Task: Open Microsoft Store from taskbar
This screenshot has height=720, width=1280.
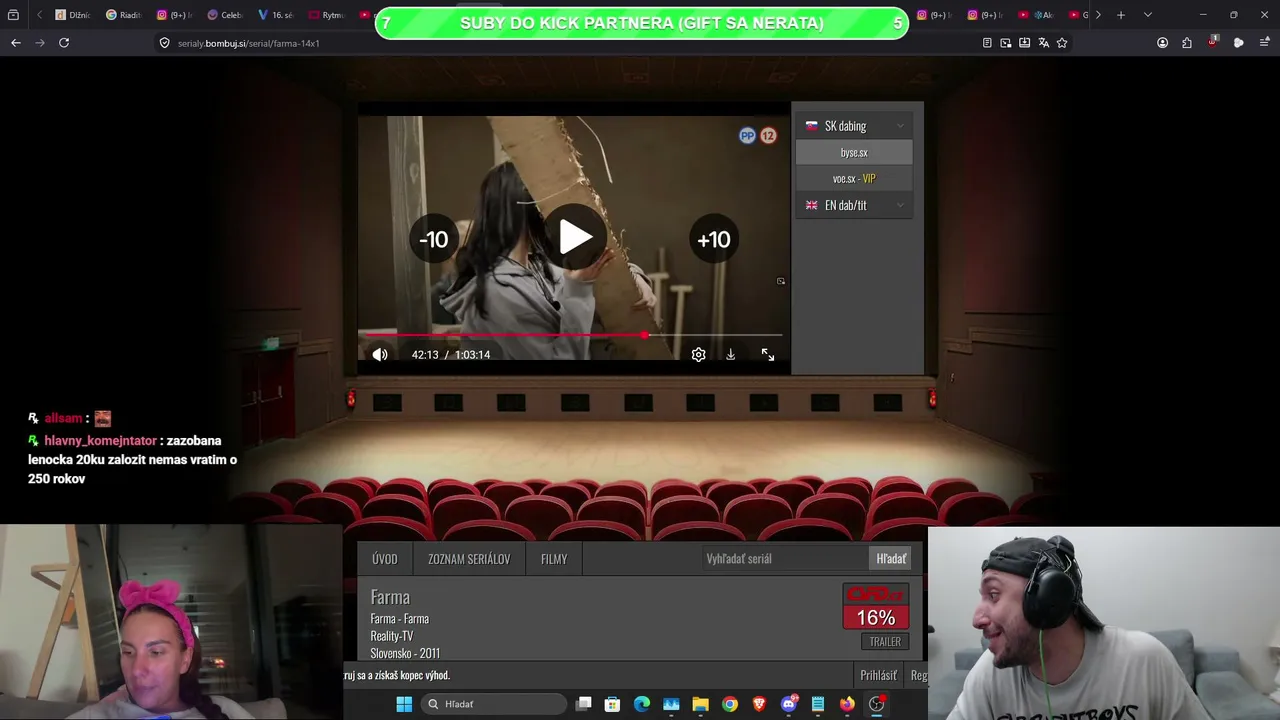Action: tap(613, 704)
